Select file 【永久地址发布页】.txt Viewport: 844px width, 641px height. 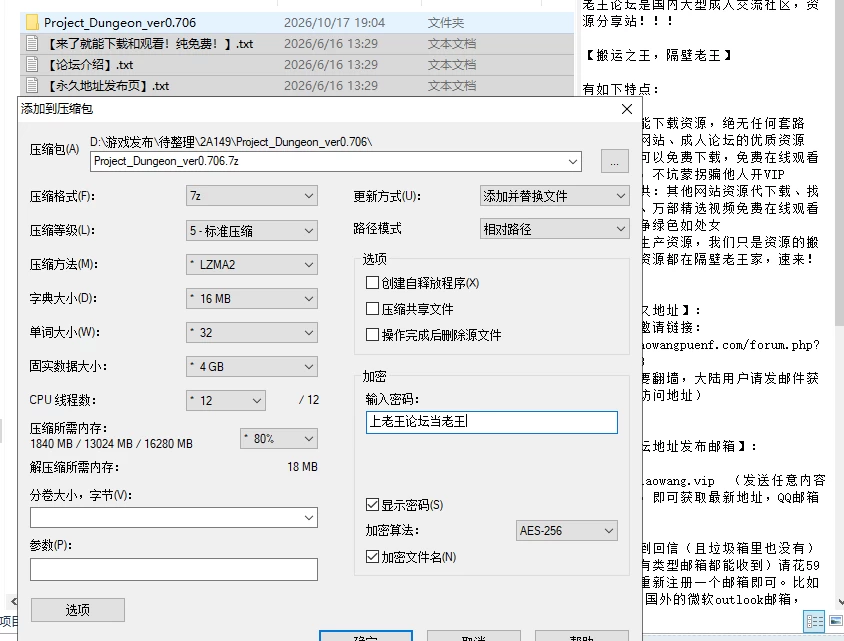pyautogui.click(x=297, y=86)
